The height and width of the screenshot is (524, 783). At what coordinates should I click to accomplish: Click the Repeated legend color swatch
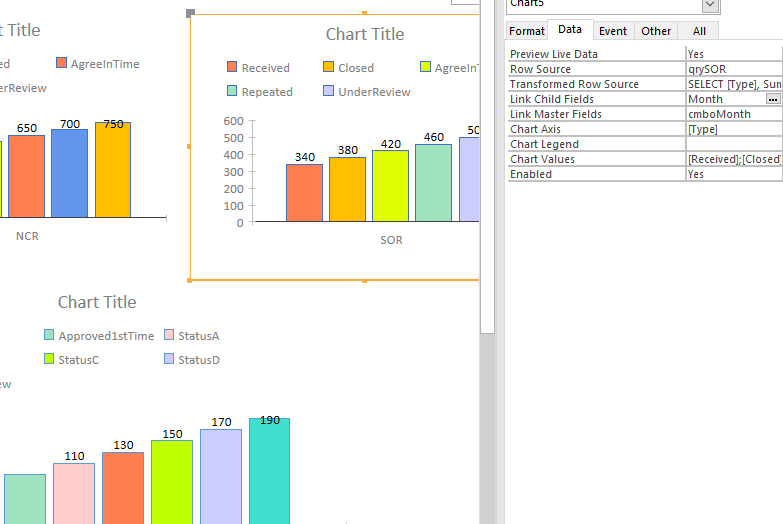[232, 90]
